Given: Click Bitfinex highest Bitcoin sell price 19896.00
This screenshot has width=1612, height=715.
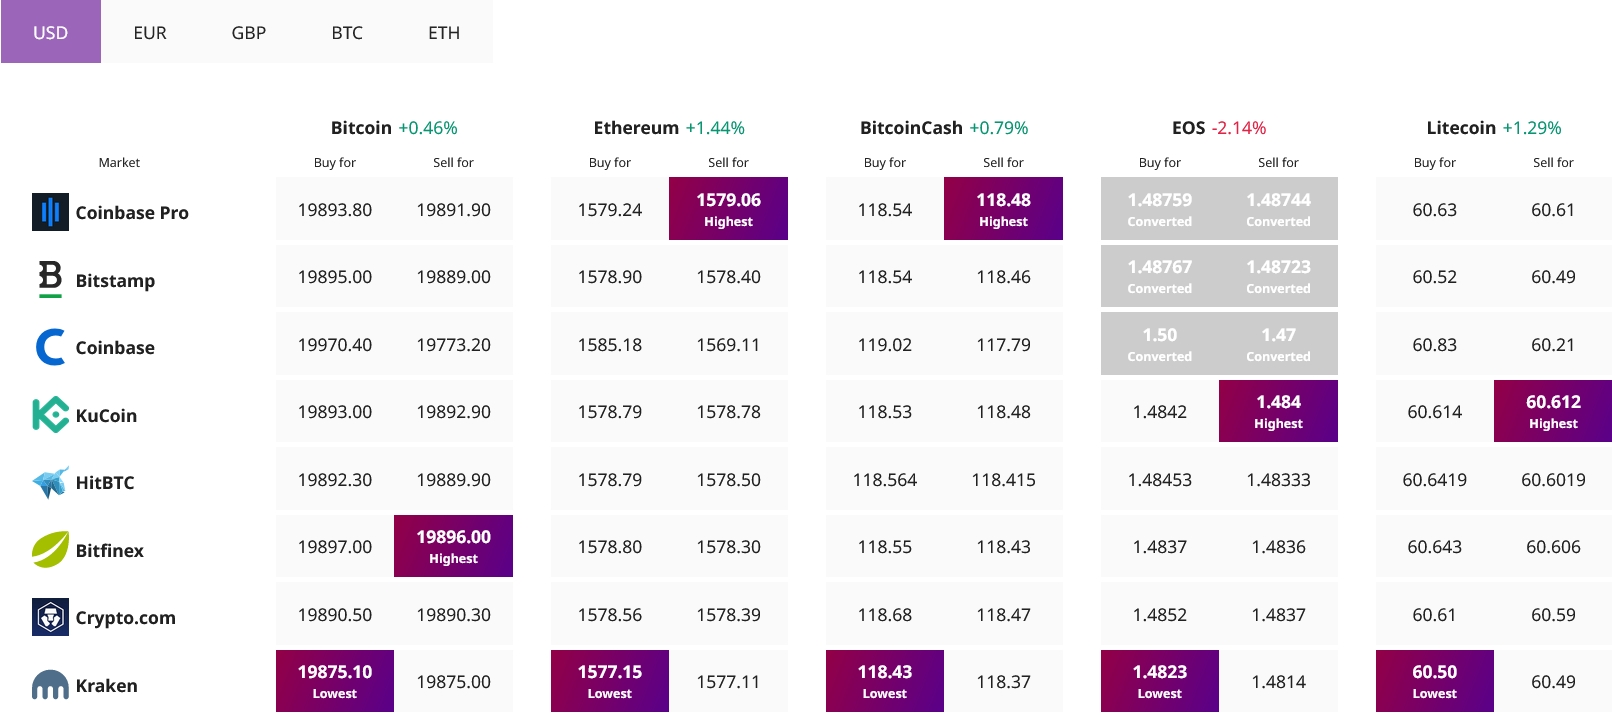Looking at the screenshot, I should click(x=453, y=546).
